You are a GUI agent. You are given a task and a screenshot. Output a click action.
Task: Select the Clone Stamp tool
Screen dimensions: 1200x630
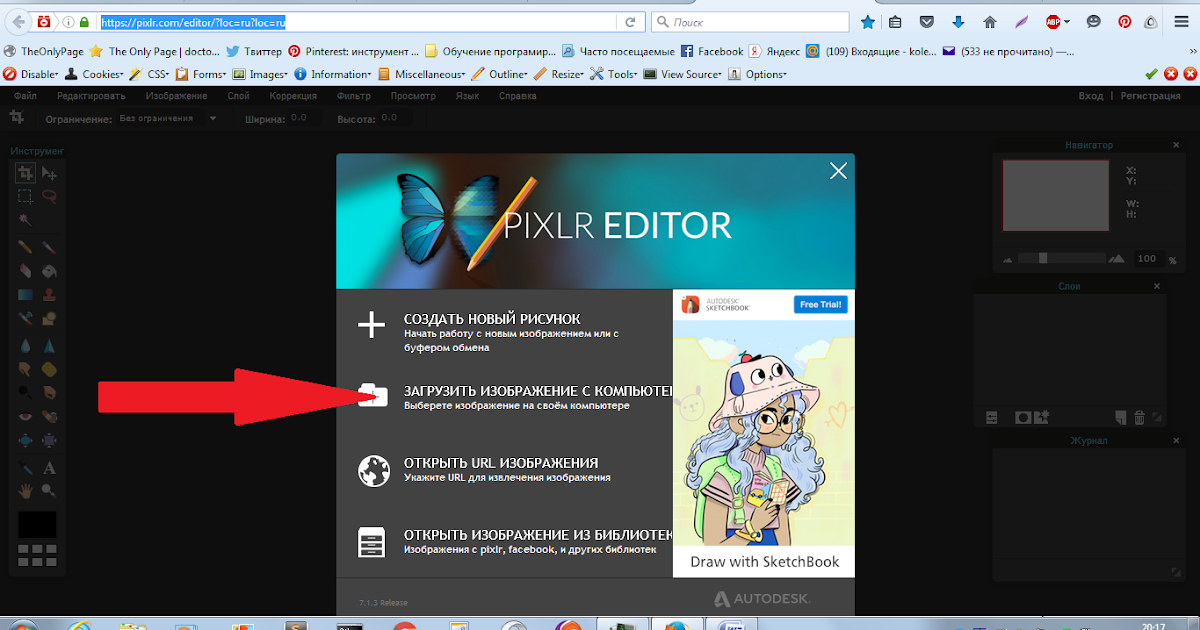(49, 294)
